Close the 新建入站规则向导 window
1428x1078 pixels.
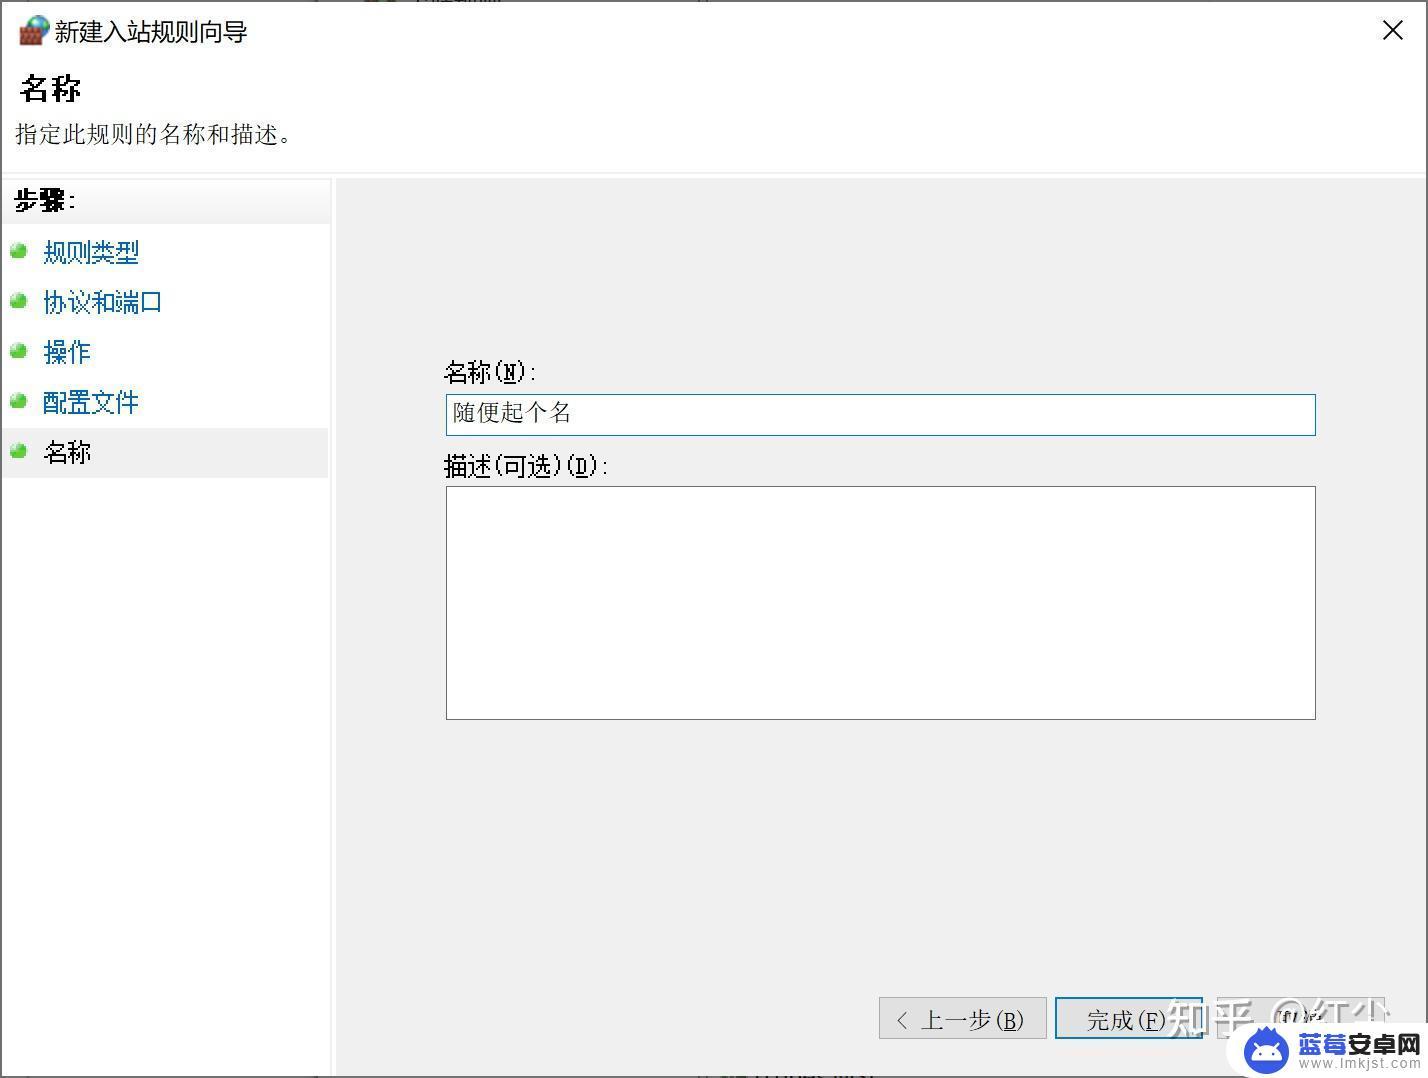(x=1392, y=31)
